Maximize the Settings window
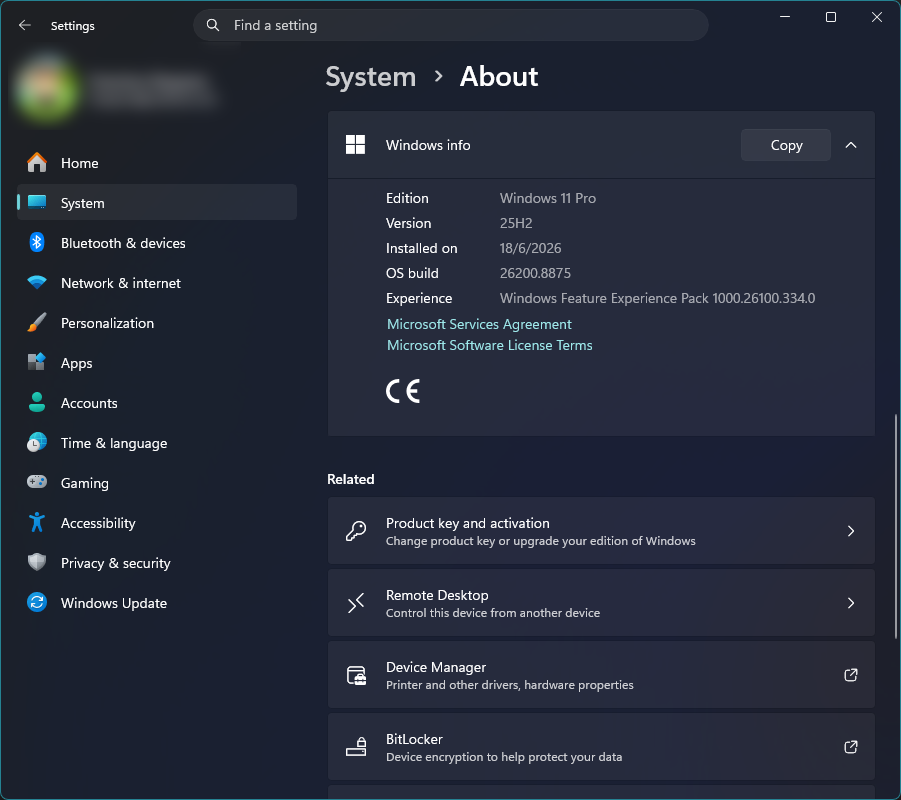Image resolution: width=901 pixels, height=800 pixels. pyautogui.click(x=831, y=17)
